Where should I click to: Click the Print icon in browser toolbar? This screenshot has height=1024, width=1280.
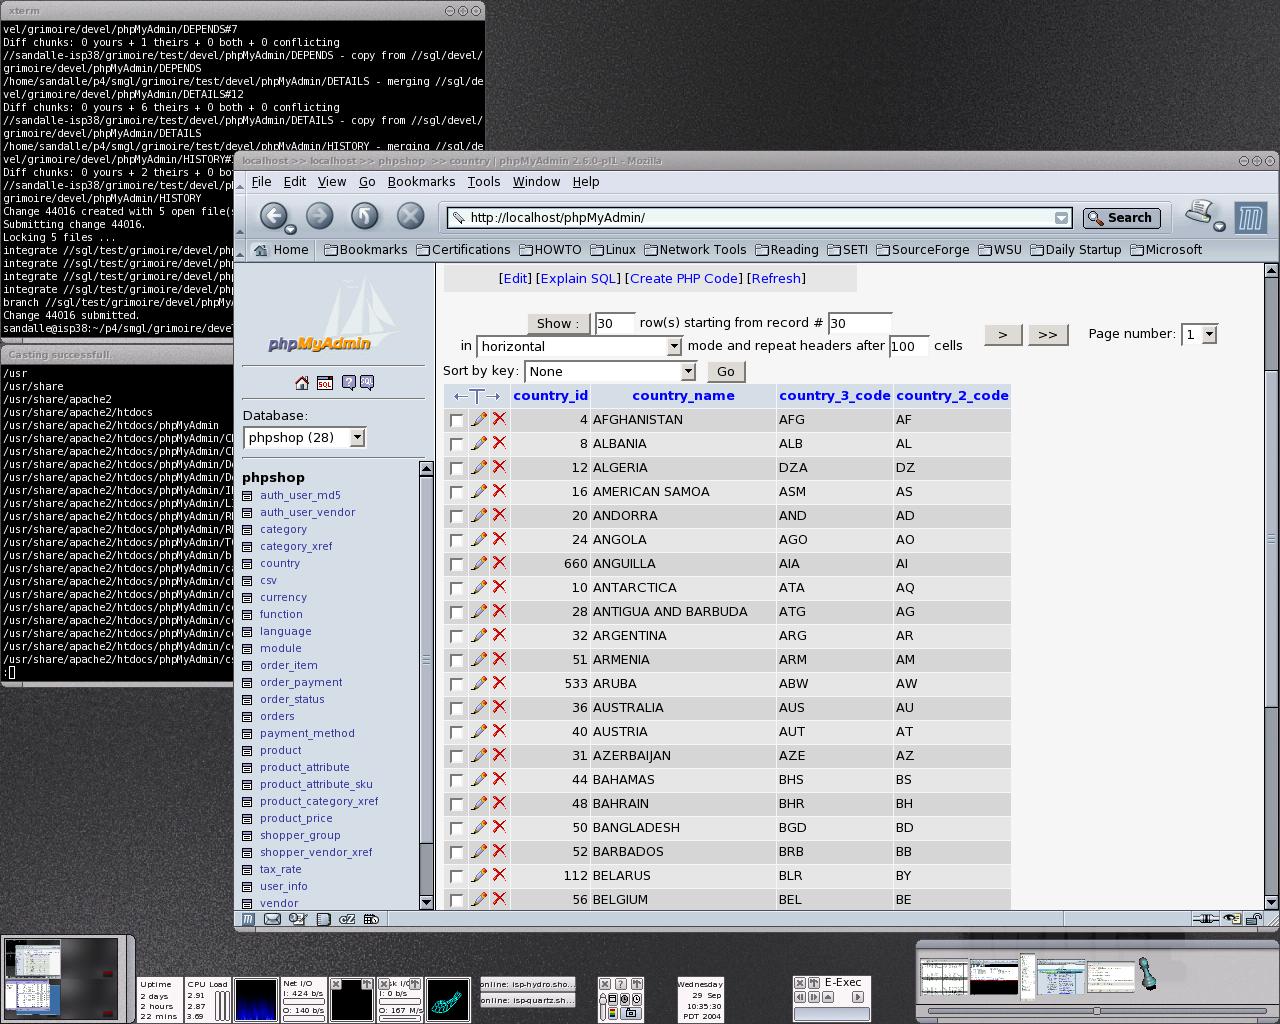[x=1200, y=213]
